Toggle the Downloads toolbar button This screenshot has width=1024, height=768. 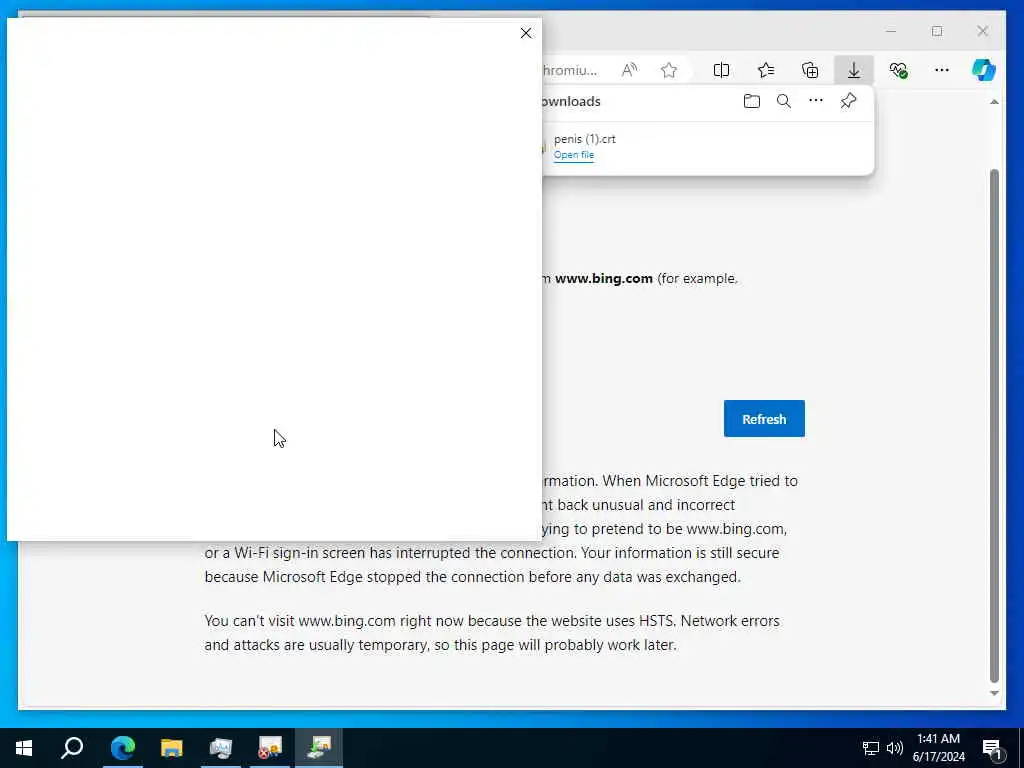[854, 70]
